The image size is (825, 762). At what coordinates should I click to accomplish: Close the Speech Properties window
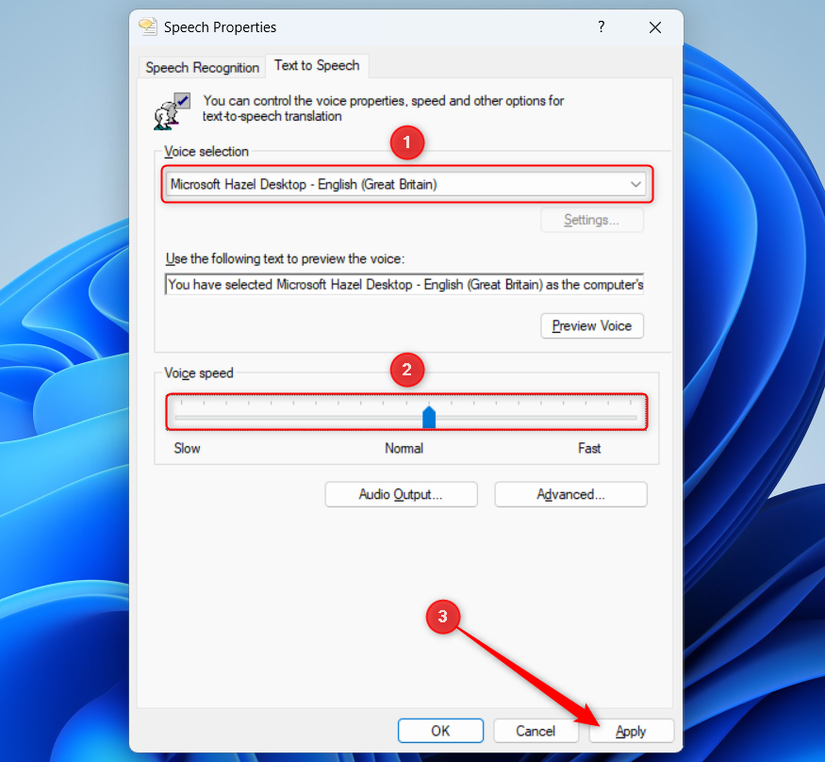655,27
